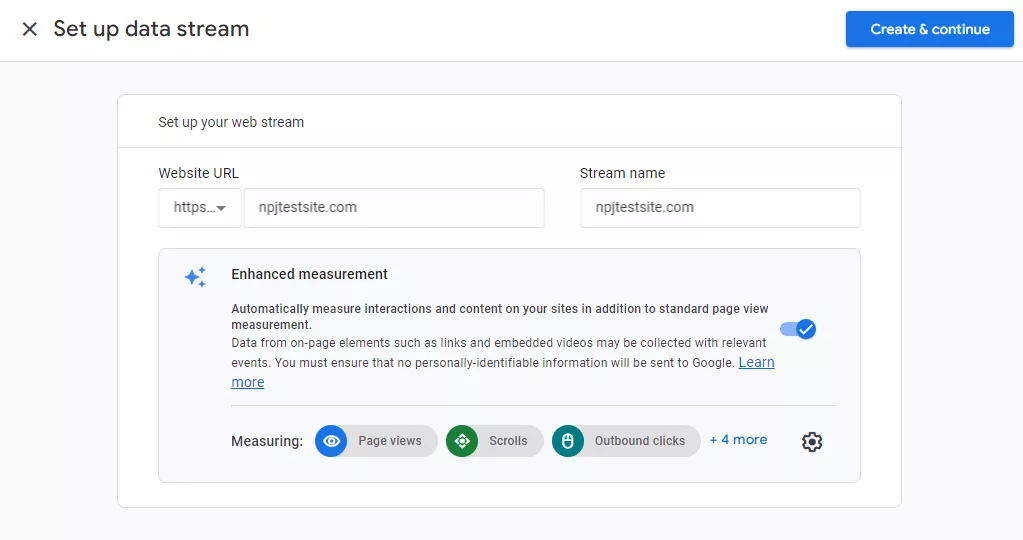Image resolution: width=1023 pixels, height=540 pixels.
Task: Close the Set up data stream panel
Action: pos(29,29)
